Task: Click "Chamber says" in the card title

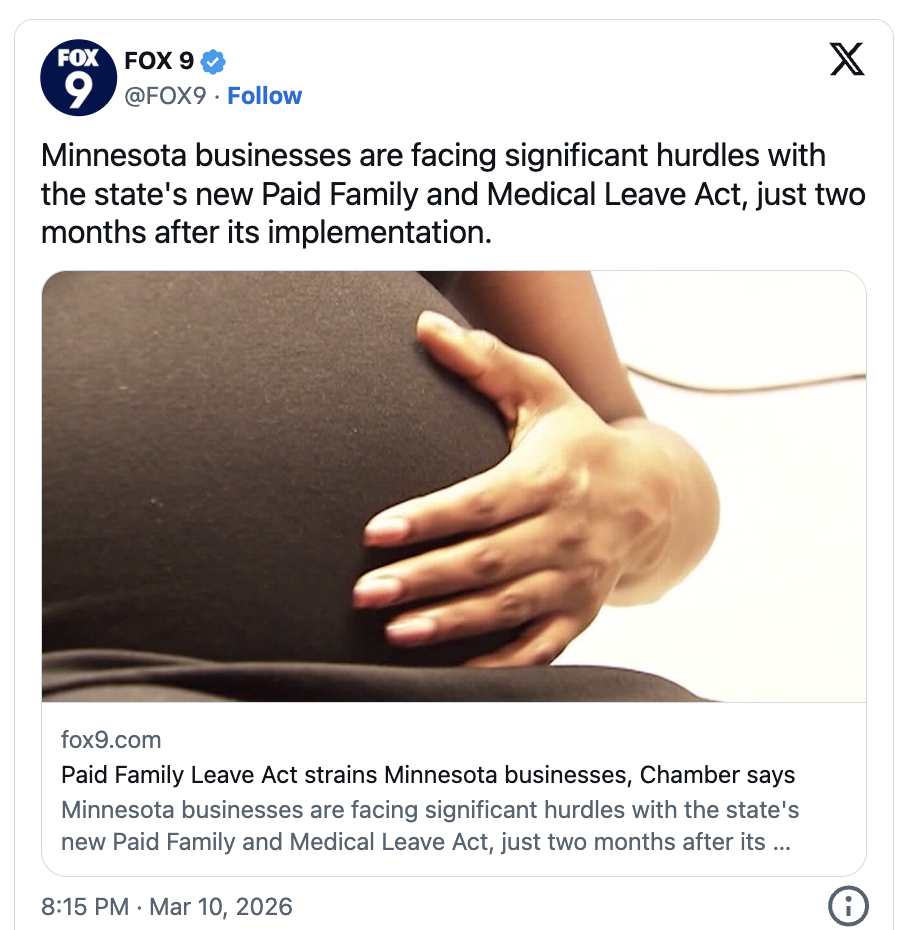Action: coord(717,775)
